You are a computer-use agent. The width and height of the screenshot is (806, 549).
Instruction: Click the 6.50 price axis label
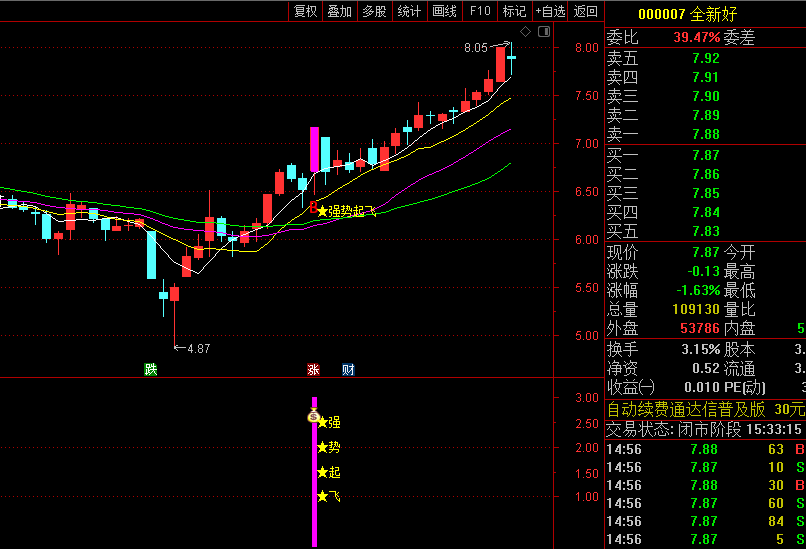pos(587,192)
